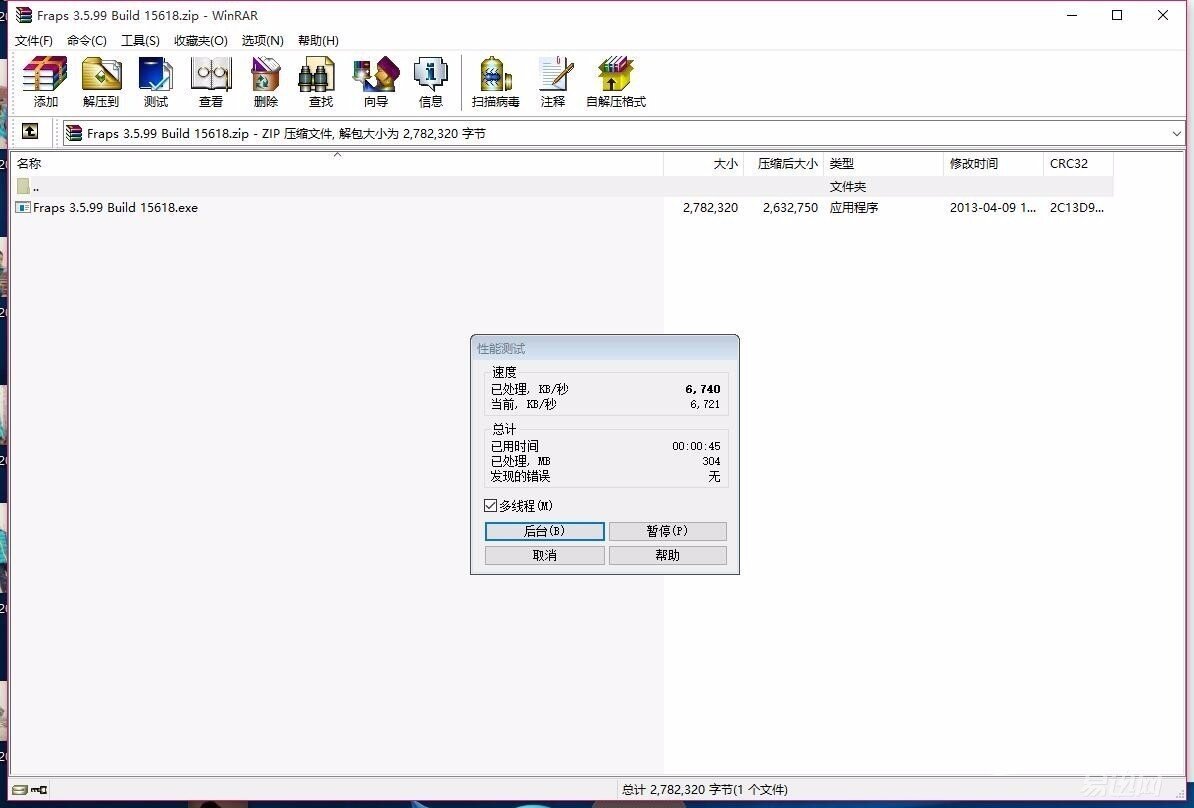Open the Help (帮助) menu
The image size is (1194, 808).
[318, 40]
